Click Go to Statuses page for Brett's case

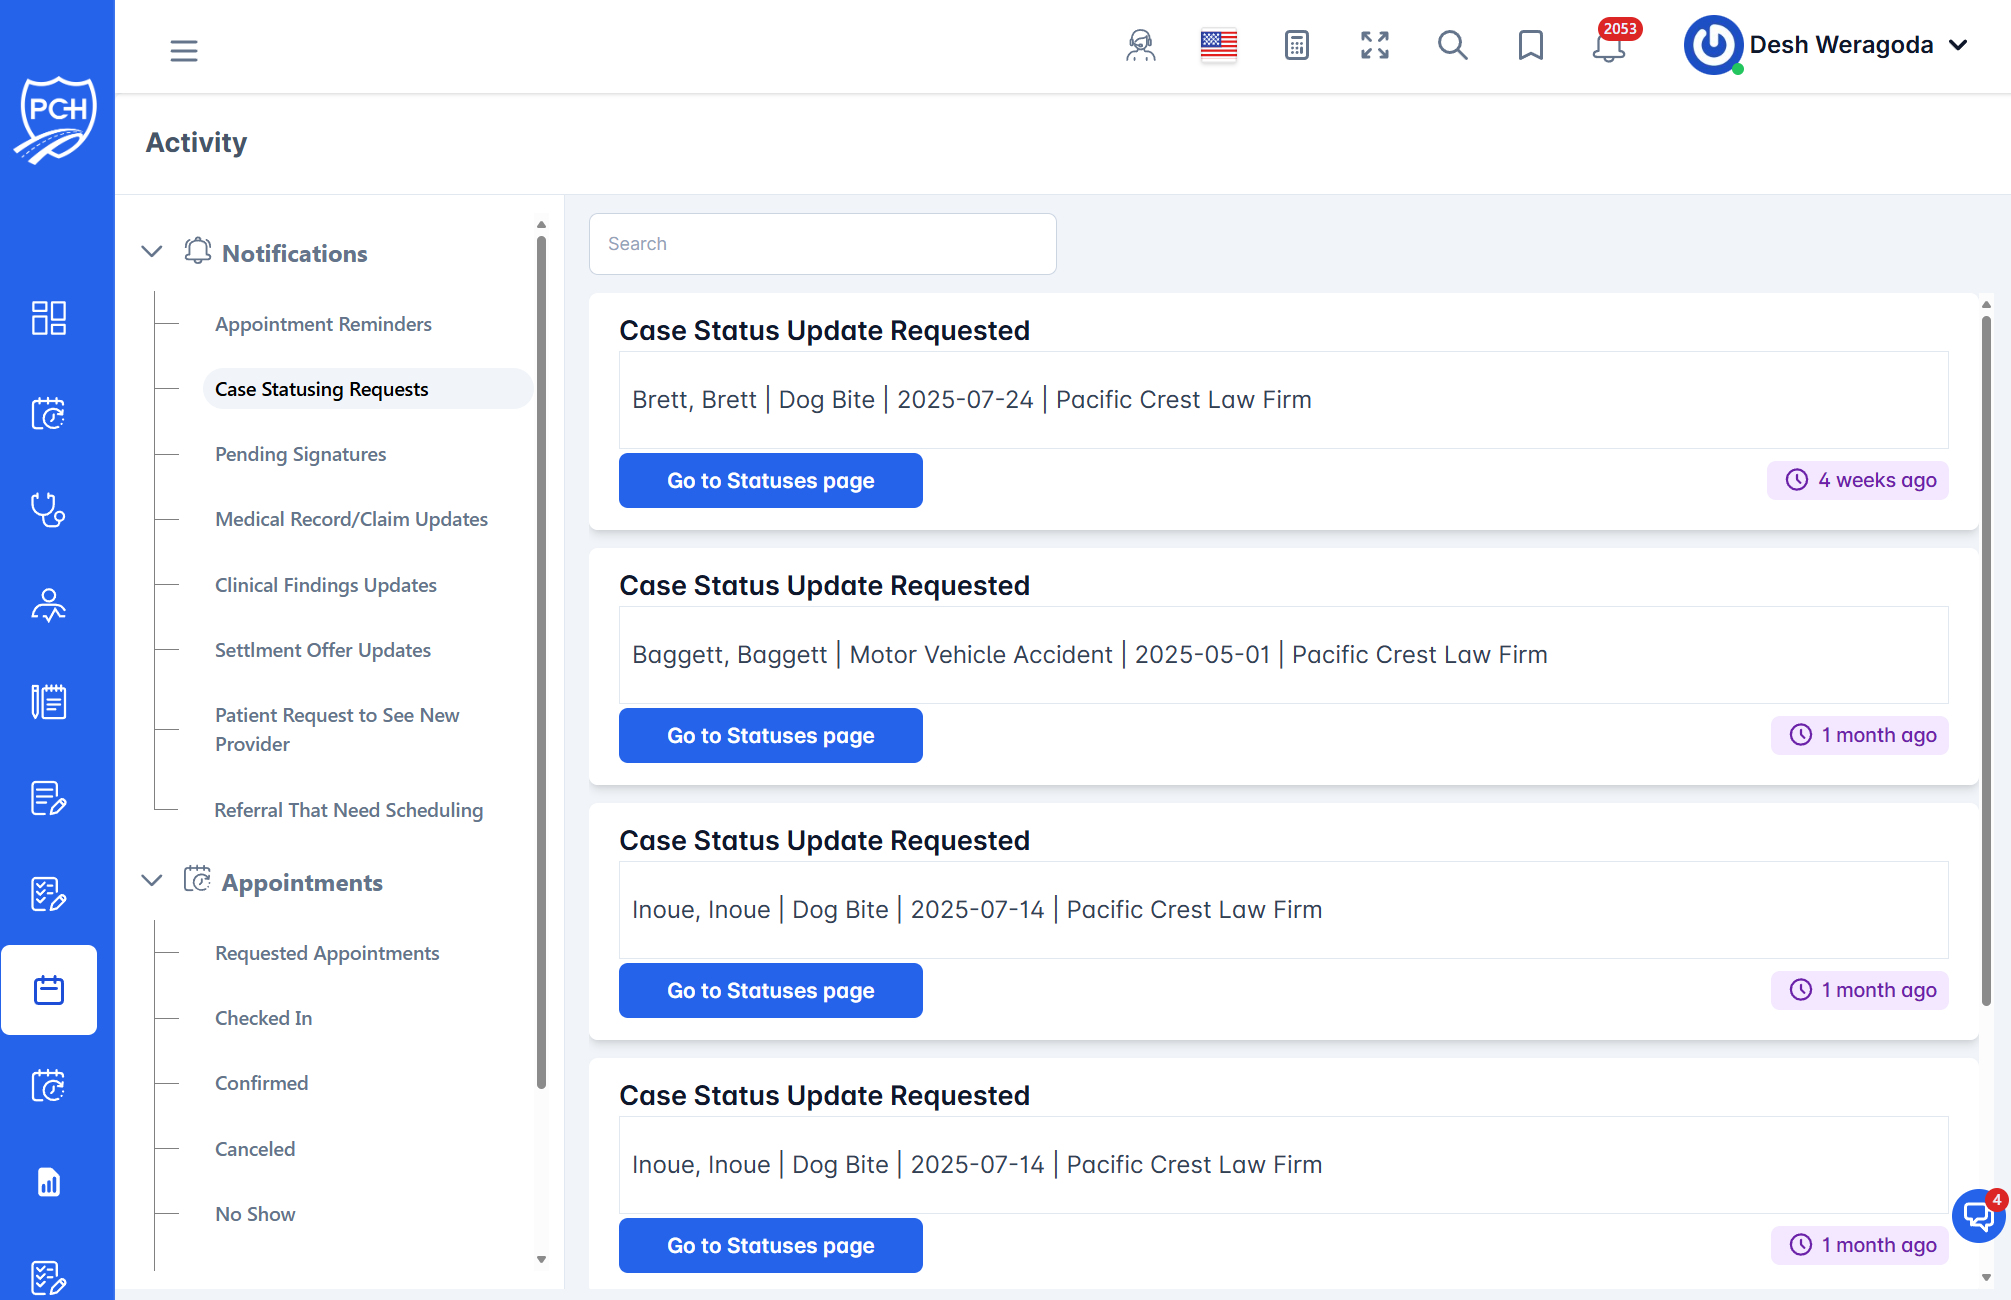pyautogui.click(x=770, y=480)
